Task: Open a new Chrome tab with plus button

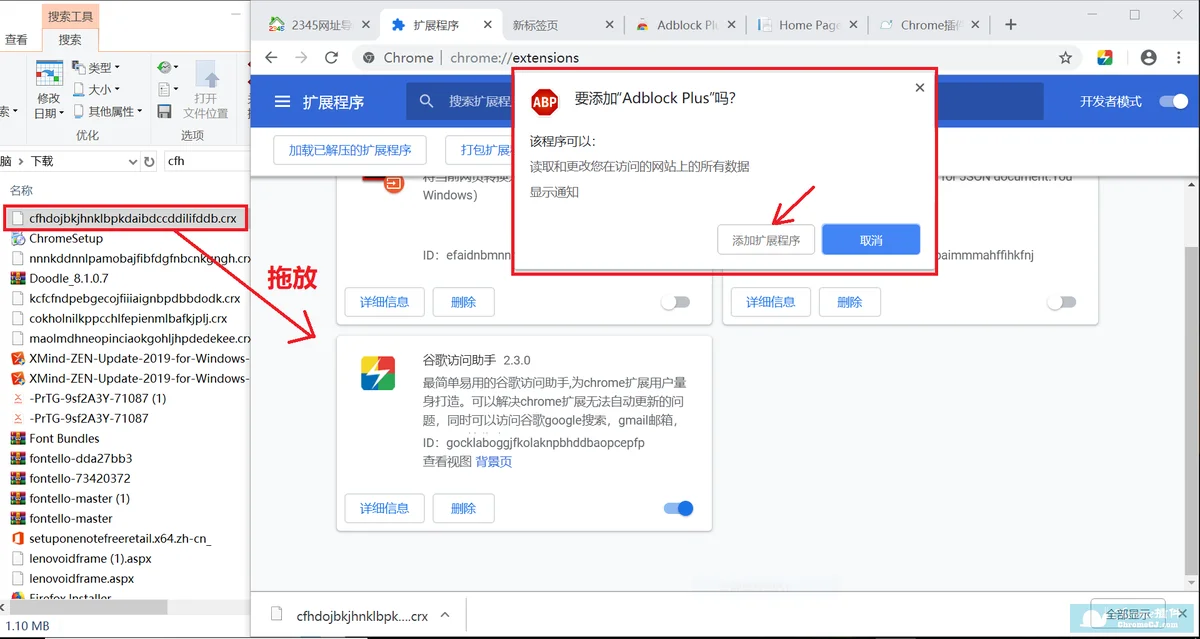Action: 1011,25
